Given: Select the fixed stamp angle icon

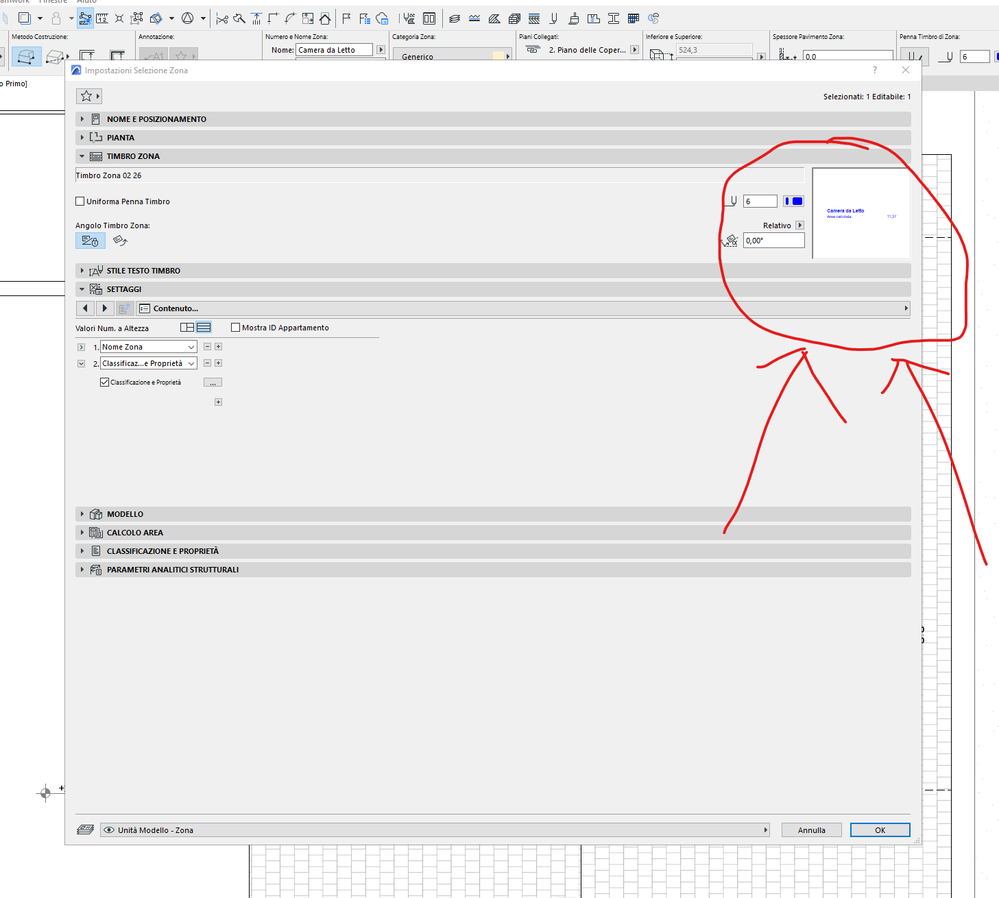Looking at the screenshot, I should tap(90, 241).
